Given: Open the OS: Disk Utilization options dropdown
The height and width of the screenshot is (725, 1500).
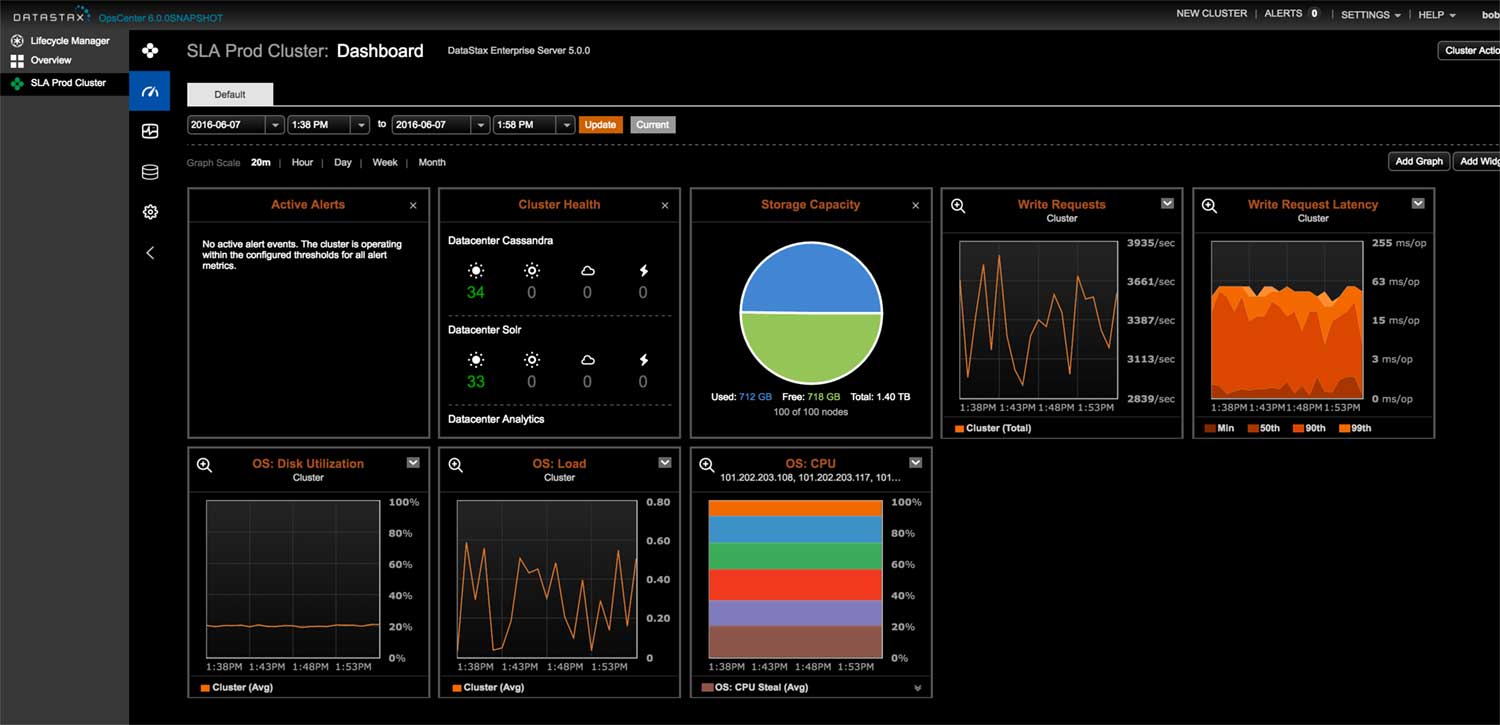Looking at the screenshot, I should [x=413, y=462].
